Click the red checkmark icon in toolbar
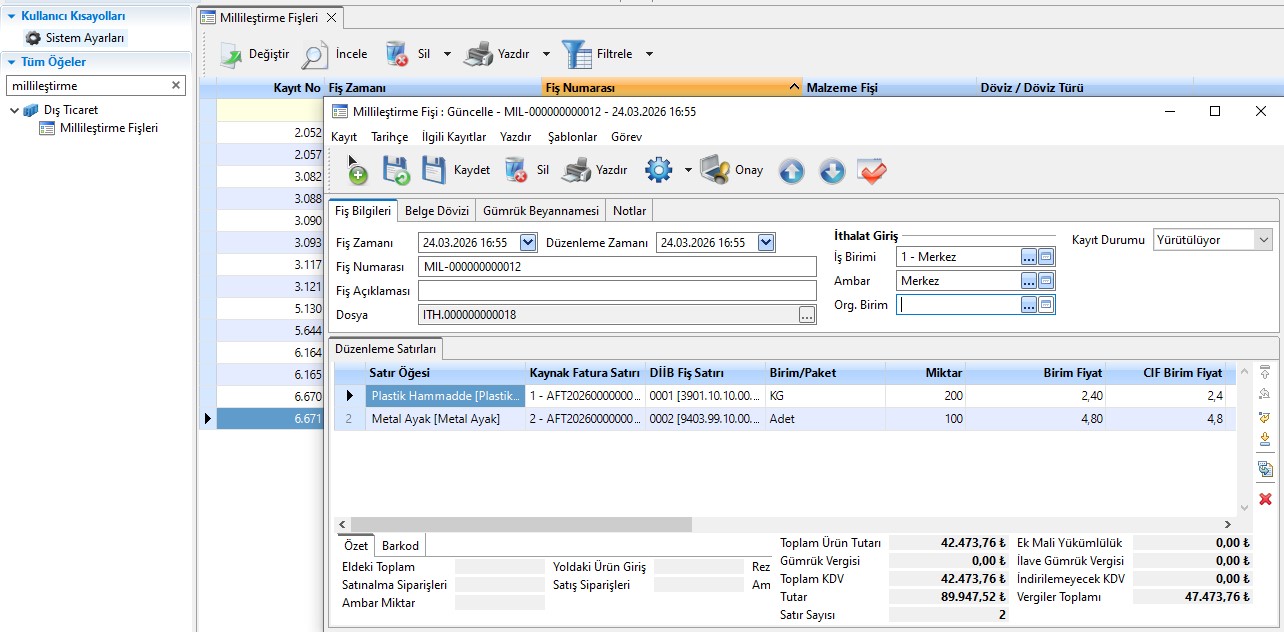 [x=872, y=171]
